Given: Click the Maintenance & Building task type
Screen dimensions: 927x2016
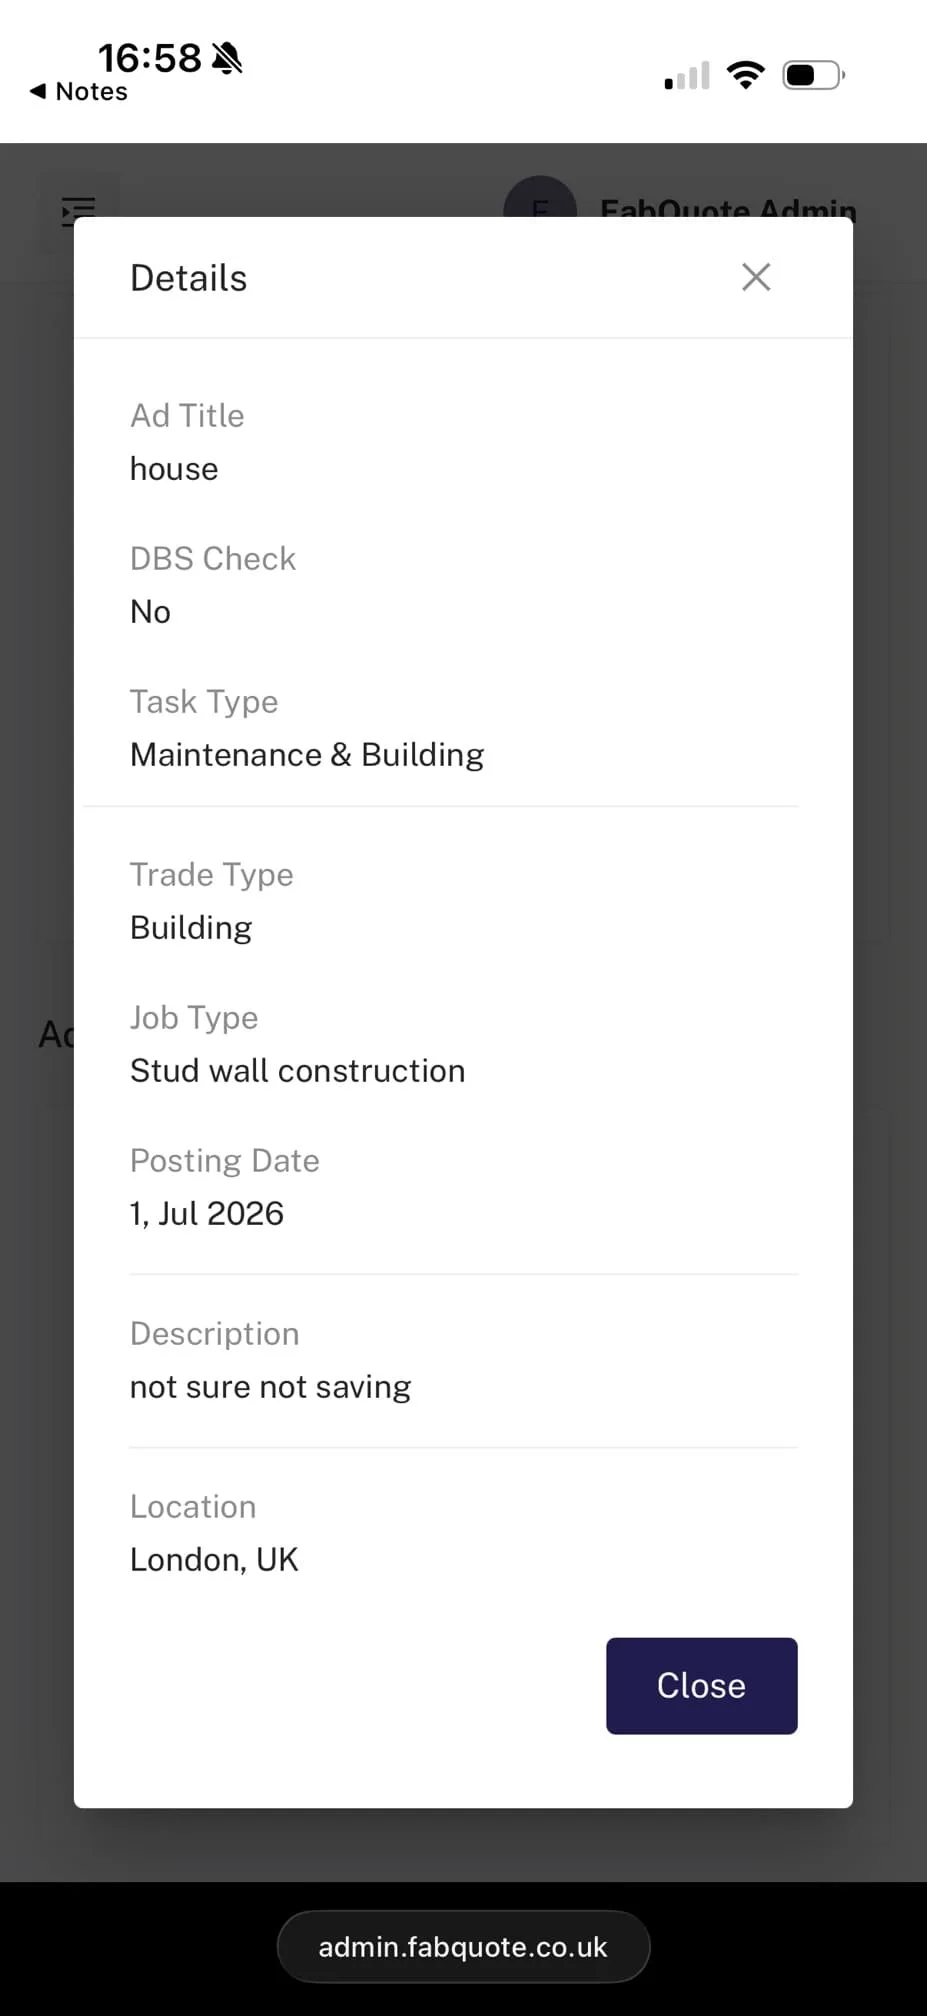Looking at the screenshot, I should coord(307,754).
